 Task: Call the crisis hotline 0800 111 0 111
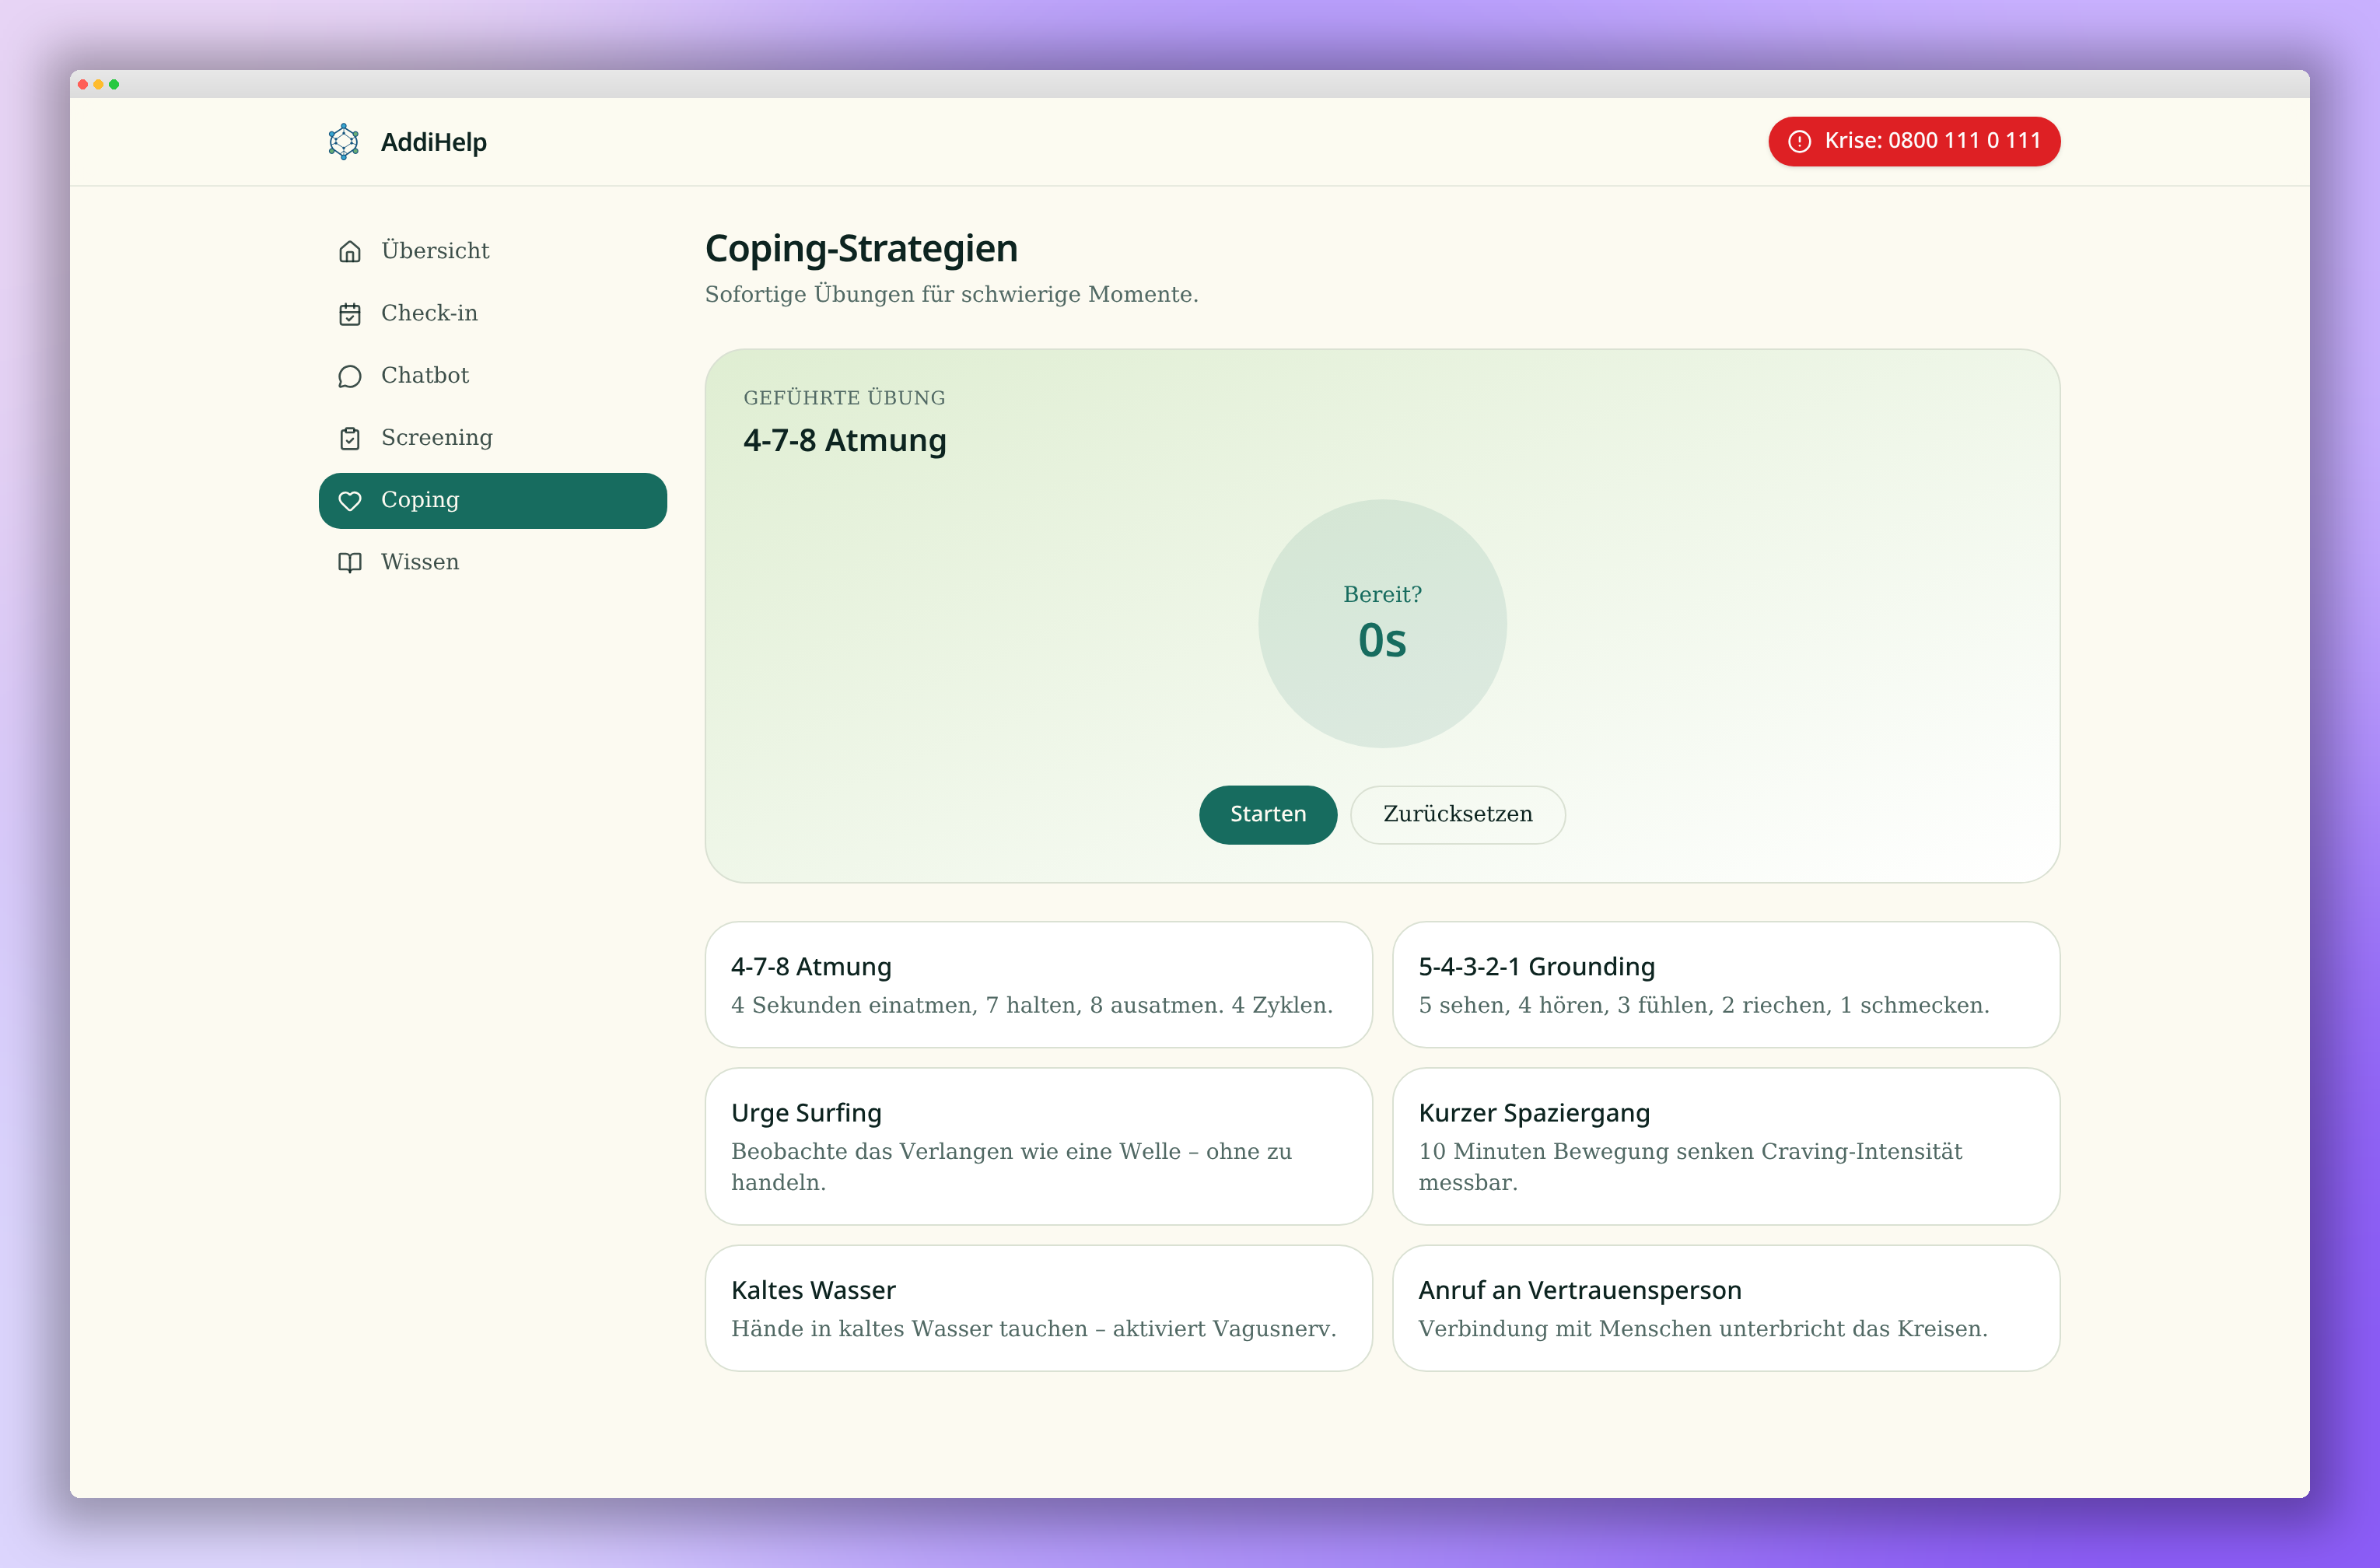tap(1914, 142)
